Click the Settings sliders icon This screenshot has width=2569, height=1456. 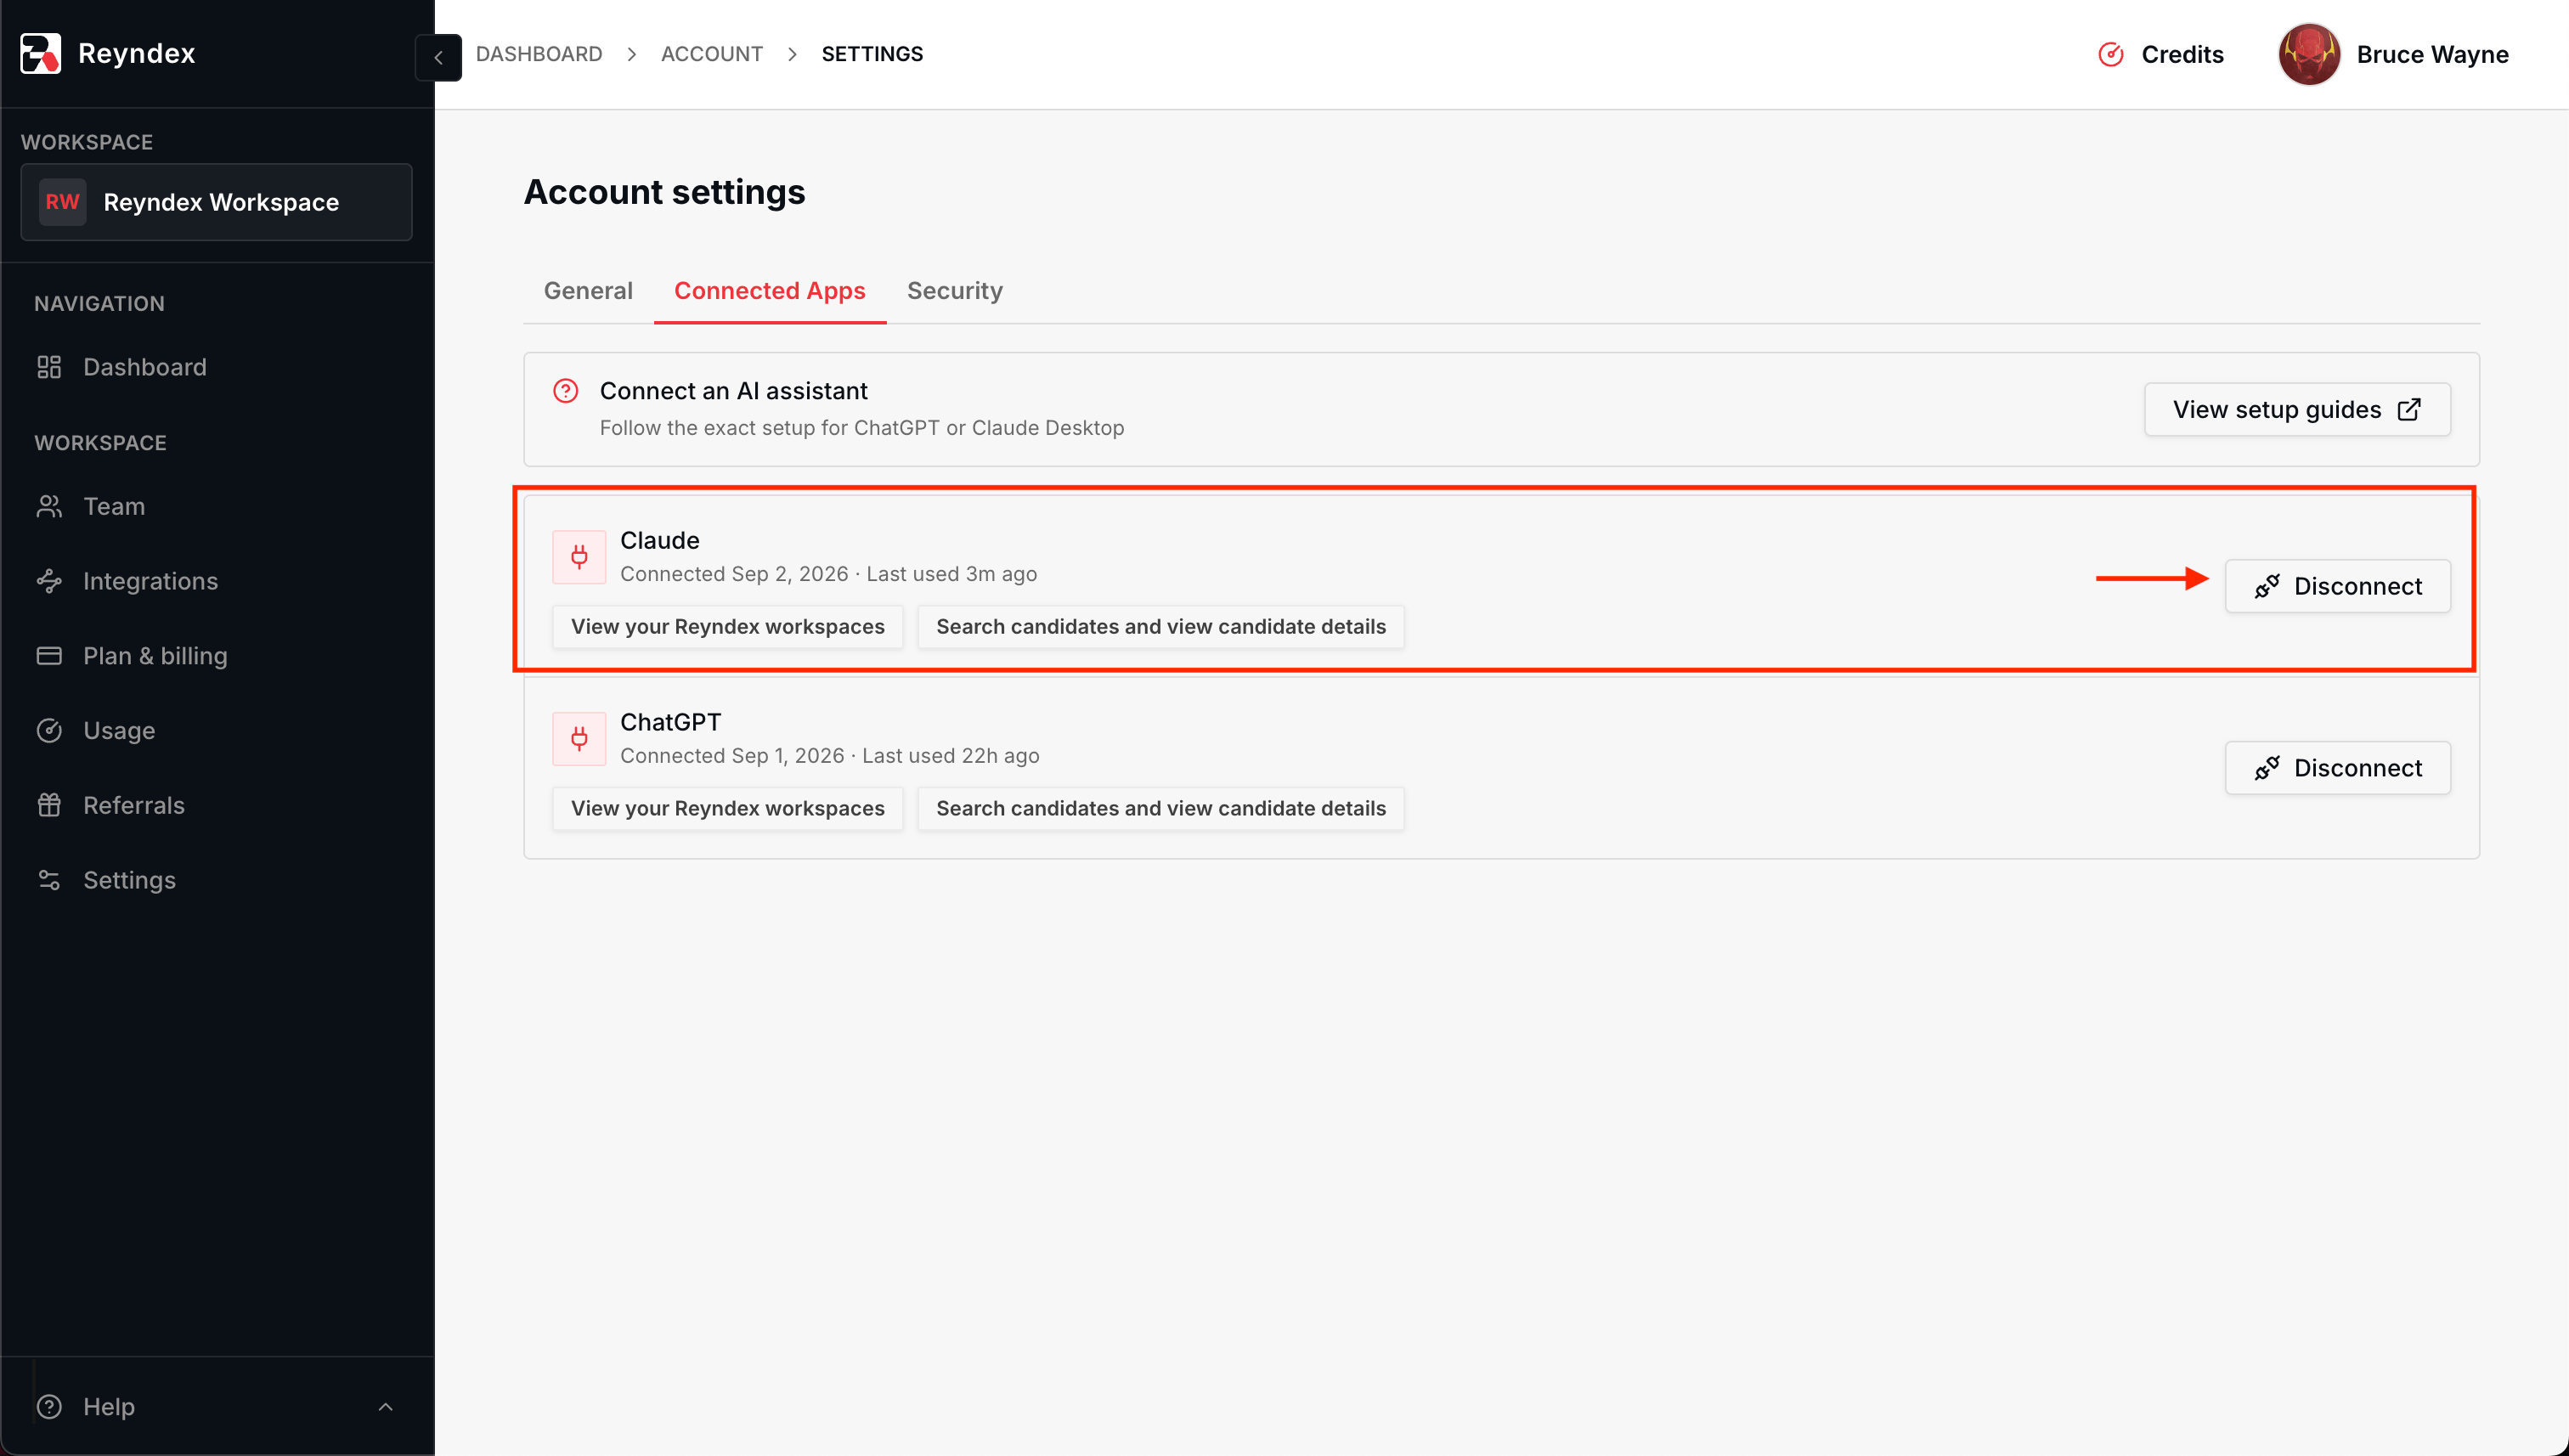(49, 880)
